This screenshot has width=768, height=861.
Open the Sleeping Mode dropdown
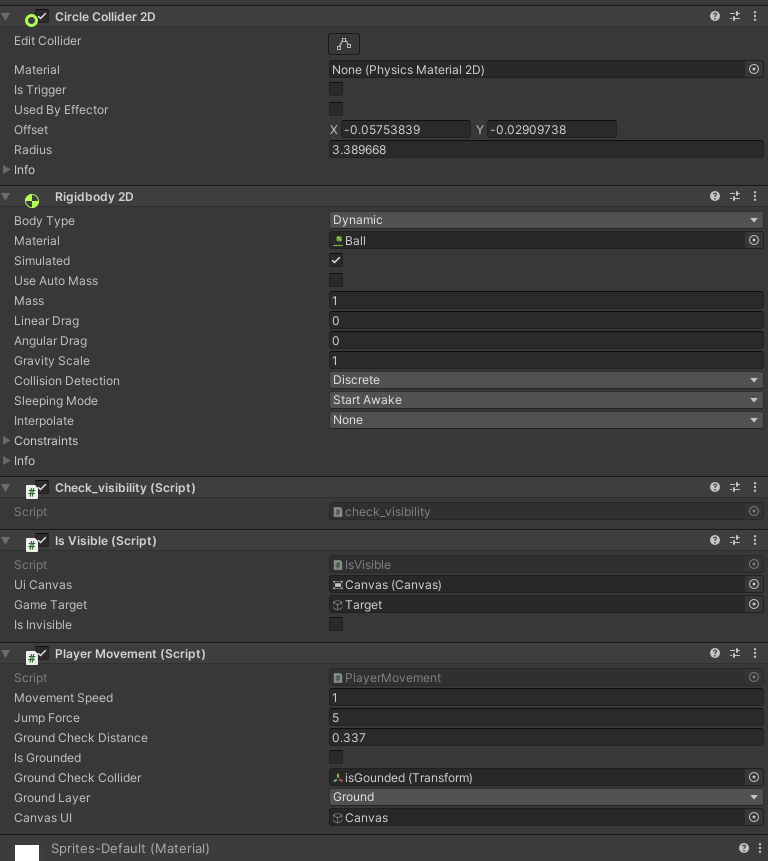click(x=546, y=400)
